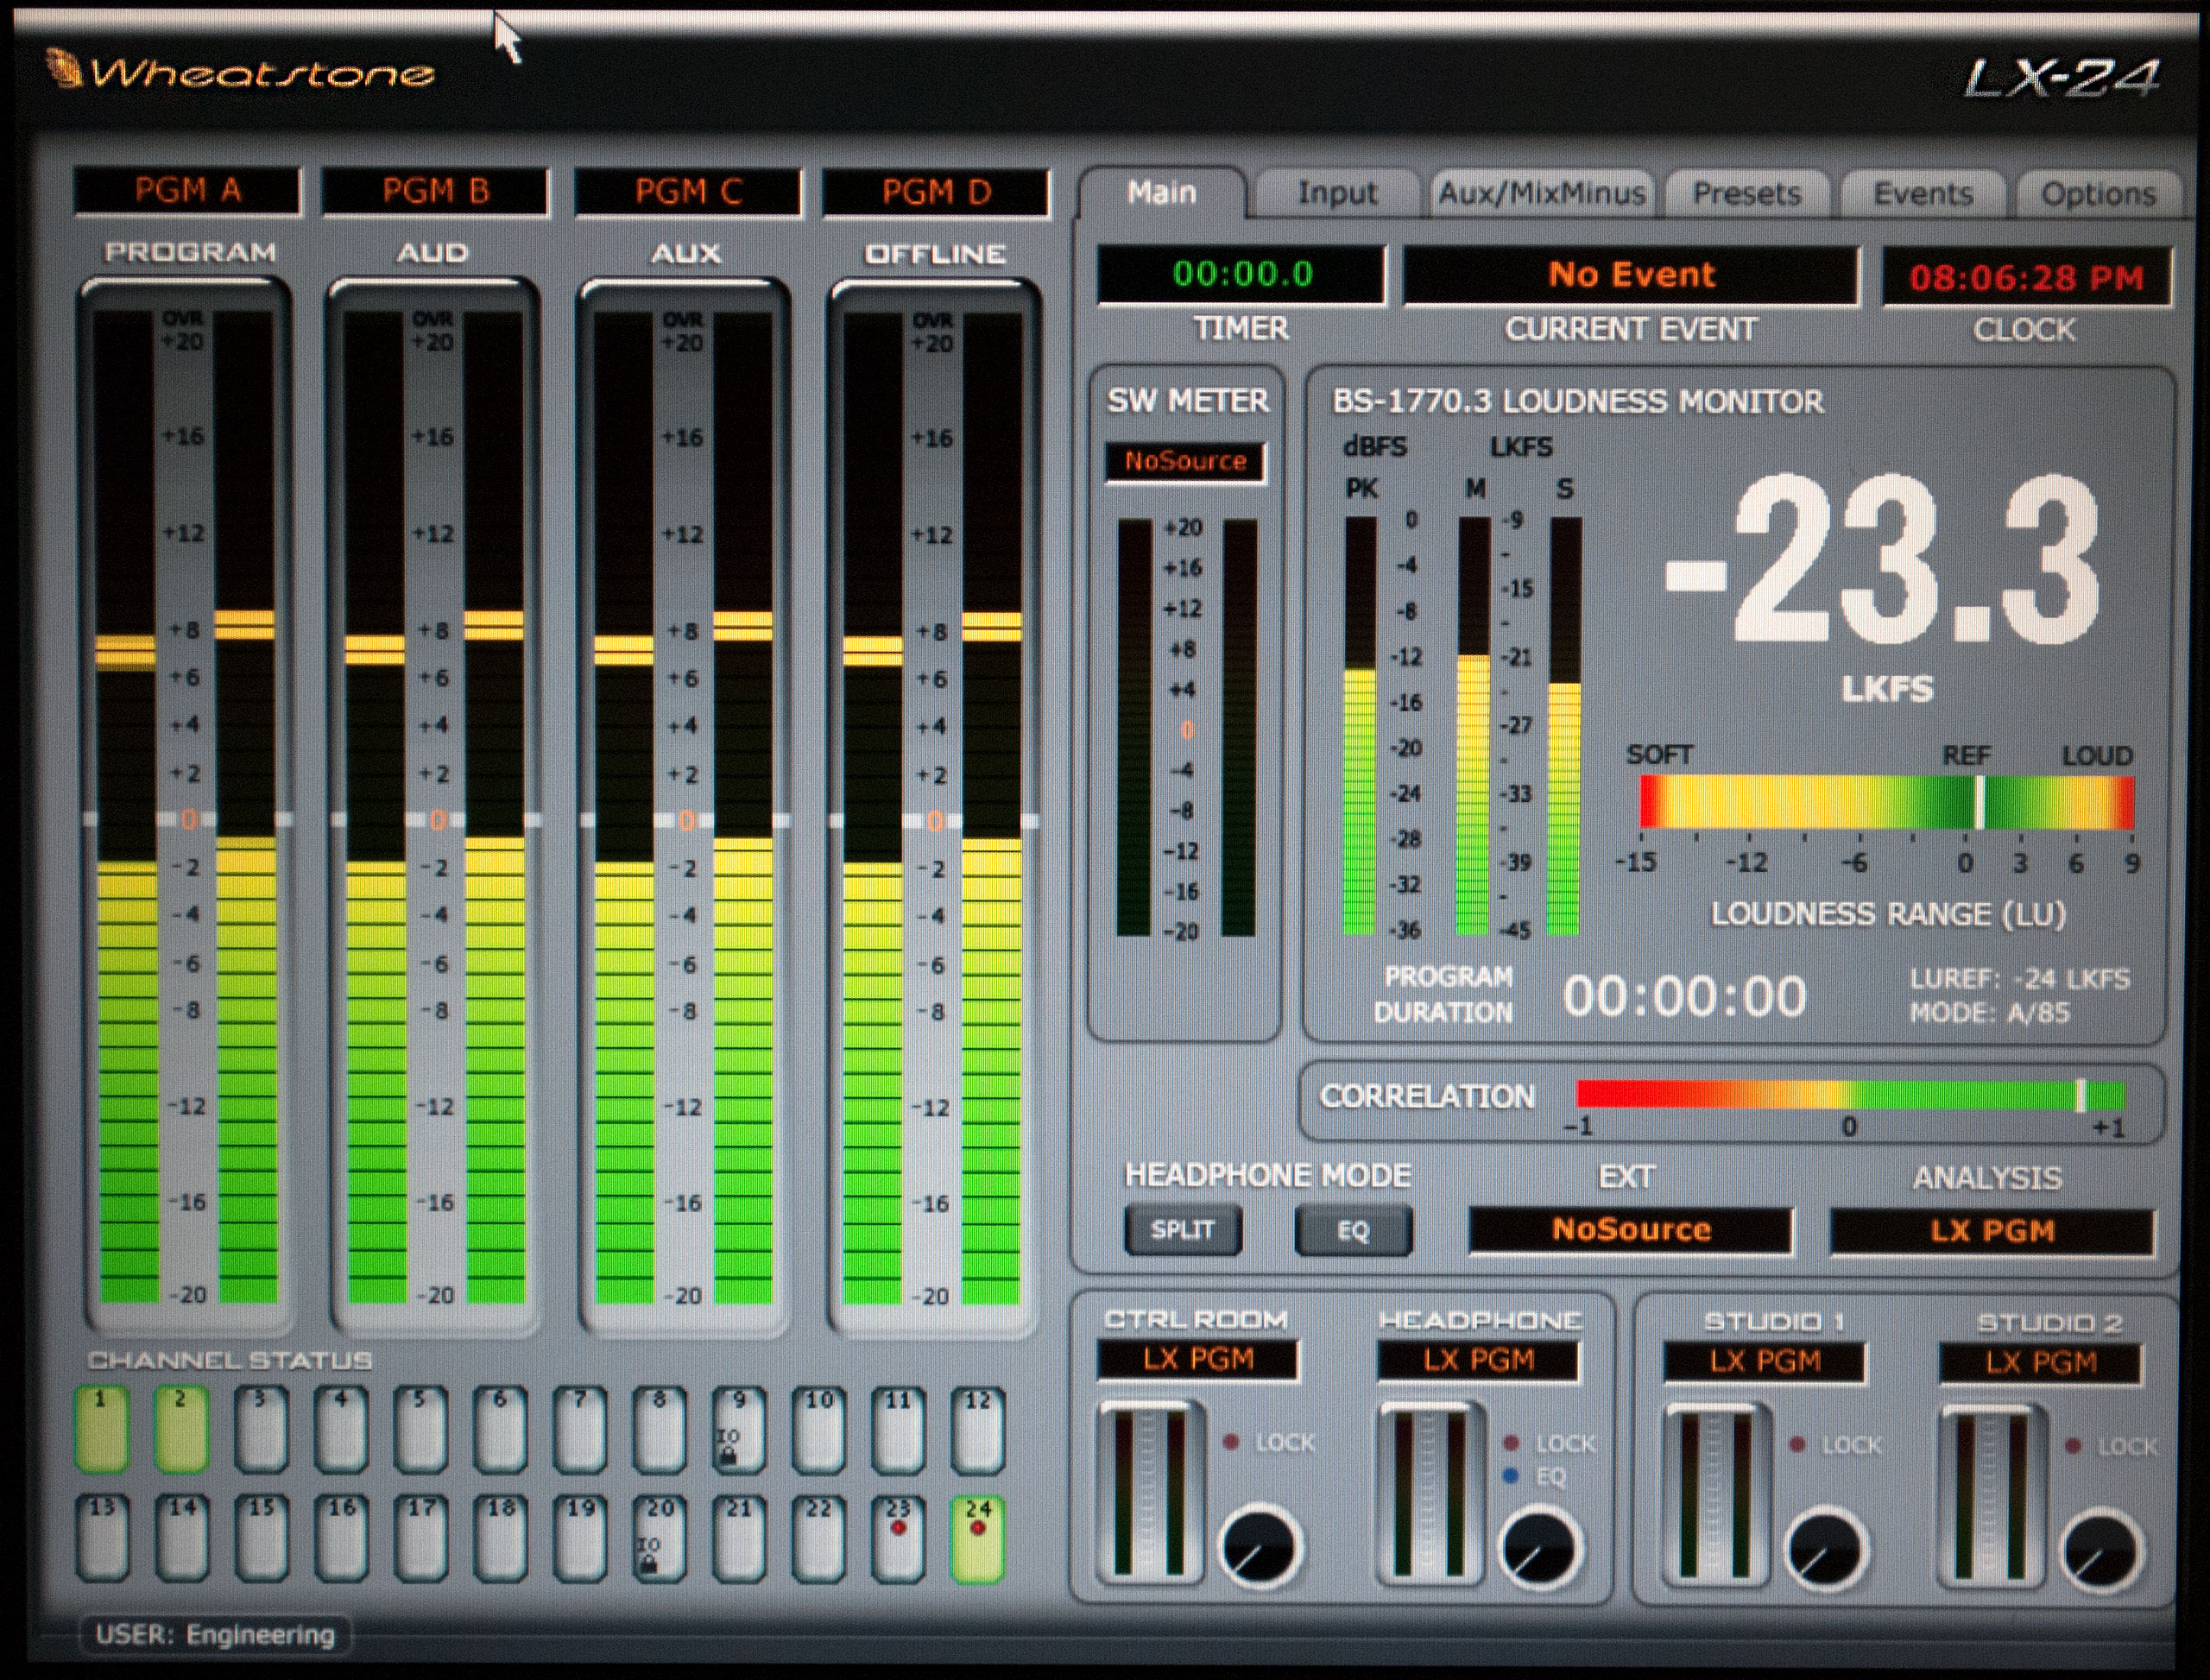
Task: Select channel status 23 with red dot
Action: click(898, 1540)
